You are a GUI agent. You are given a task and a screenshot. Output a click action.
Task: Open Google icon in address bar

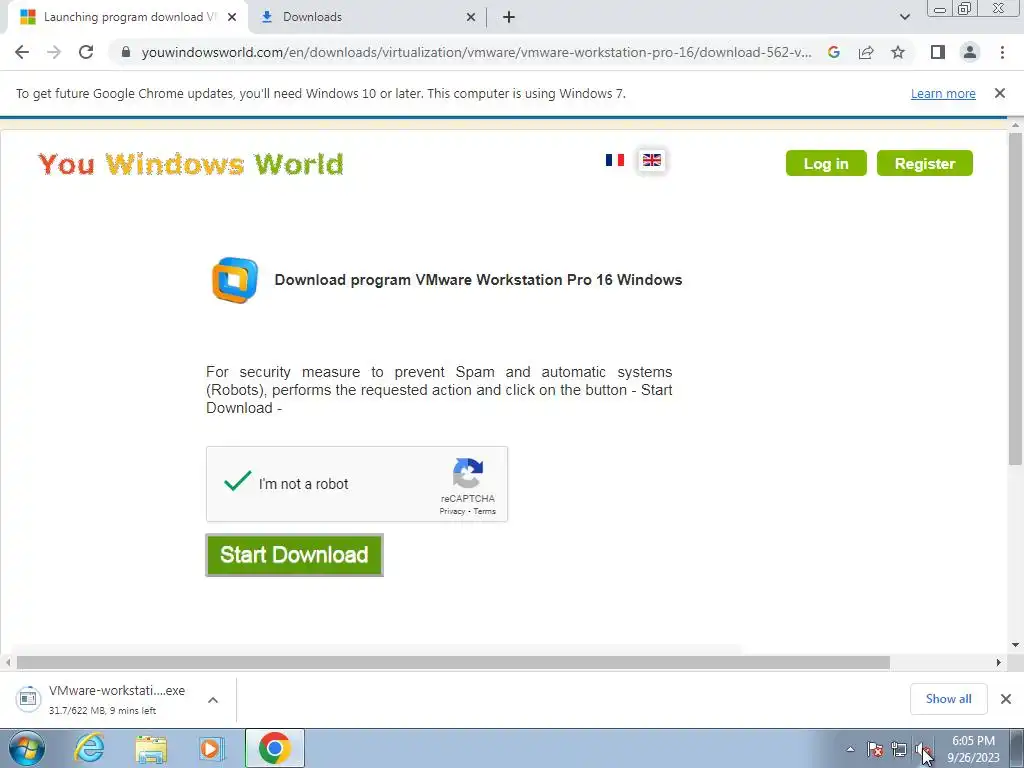(x=833, y=52)
